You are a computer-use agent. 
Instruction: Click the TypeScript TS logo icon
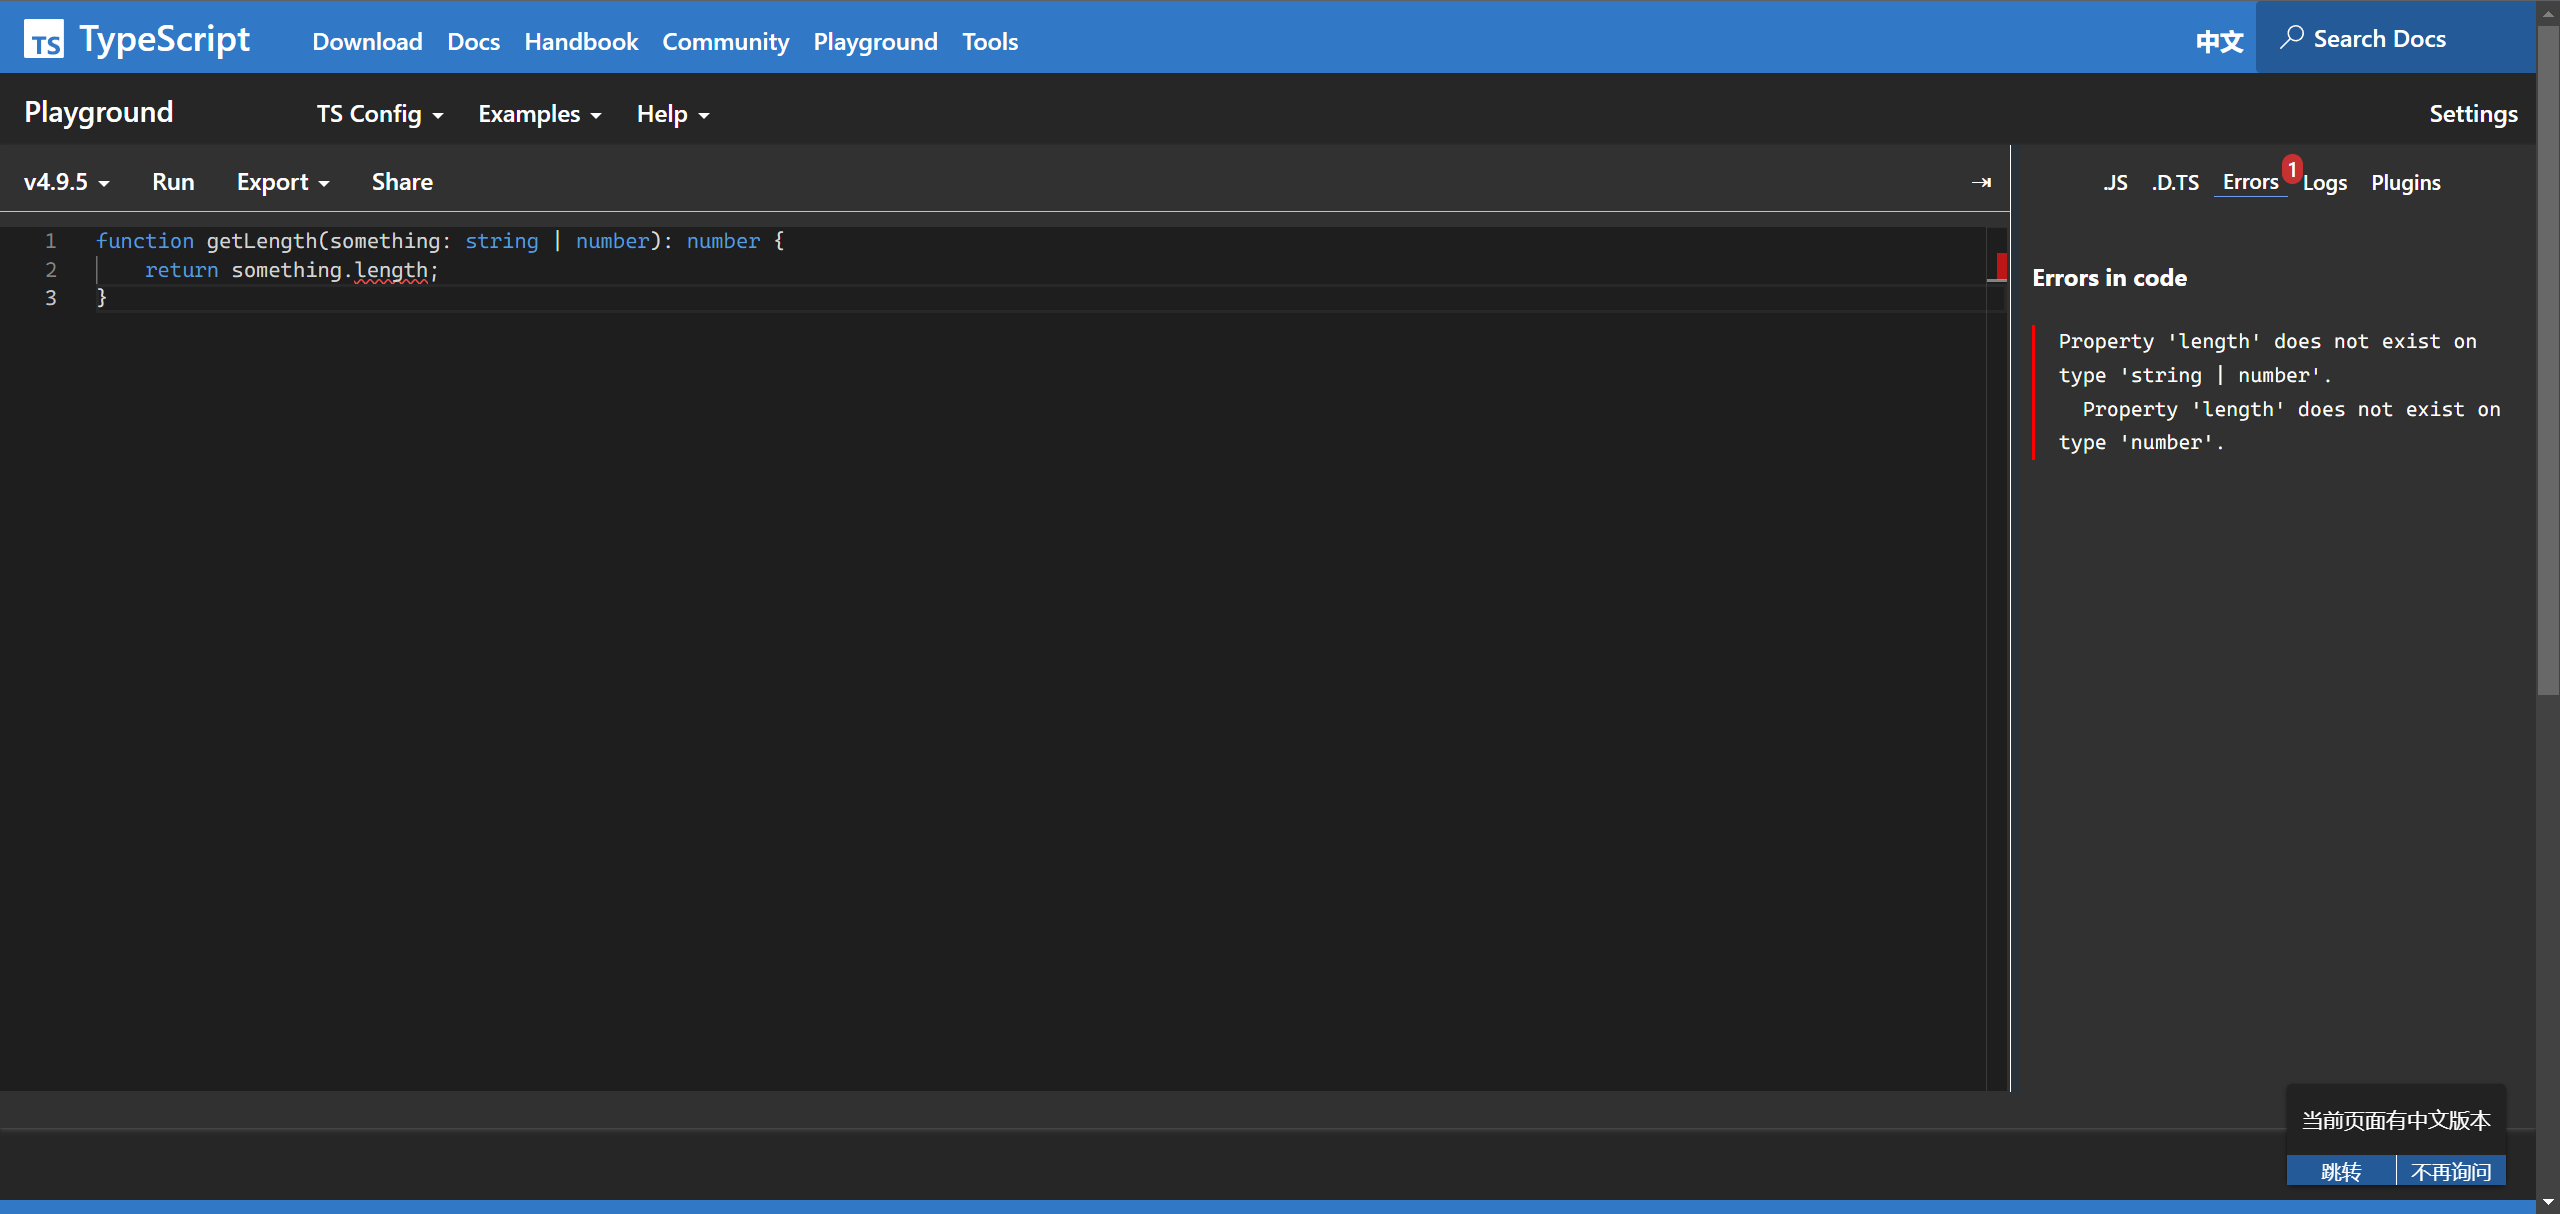44,40
